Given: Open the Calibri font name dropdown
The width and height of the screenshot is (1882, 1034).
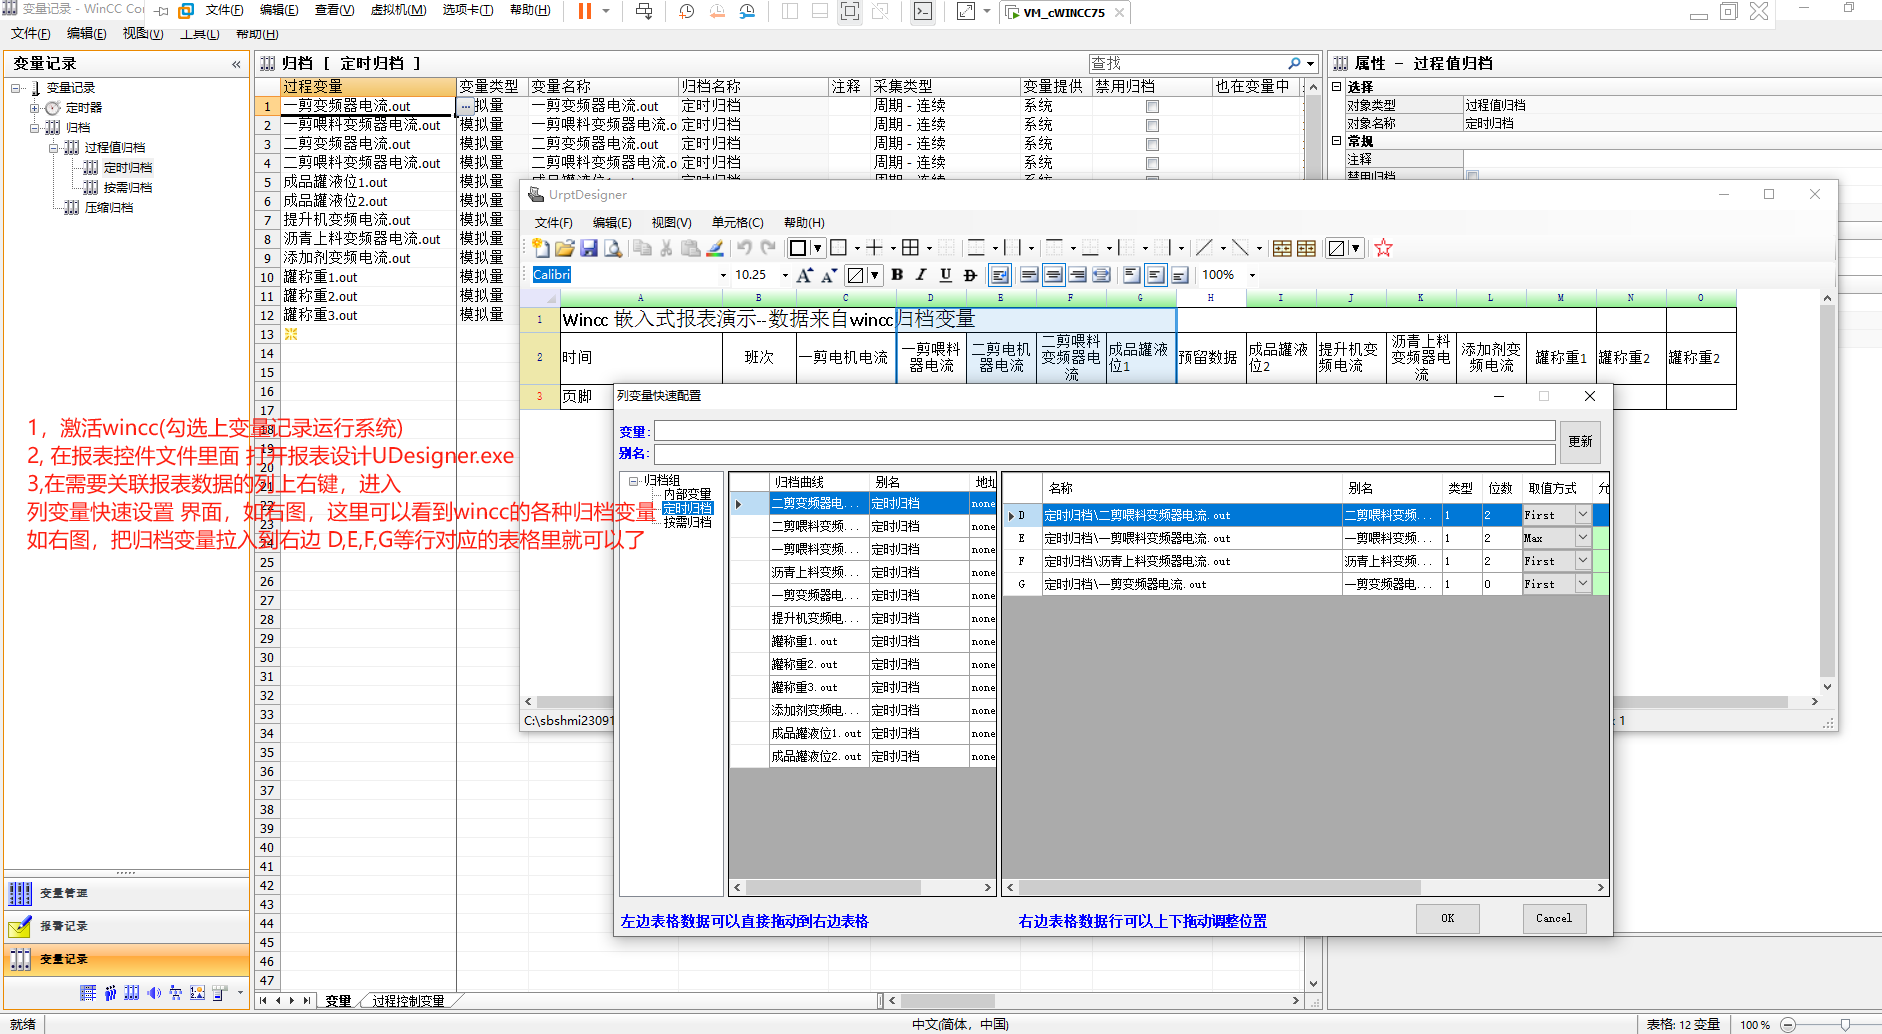Looking at the screenshot, I should (723, 275).
